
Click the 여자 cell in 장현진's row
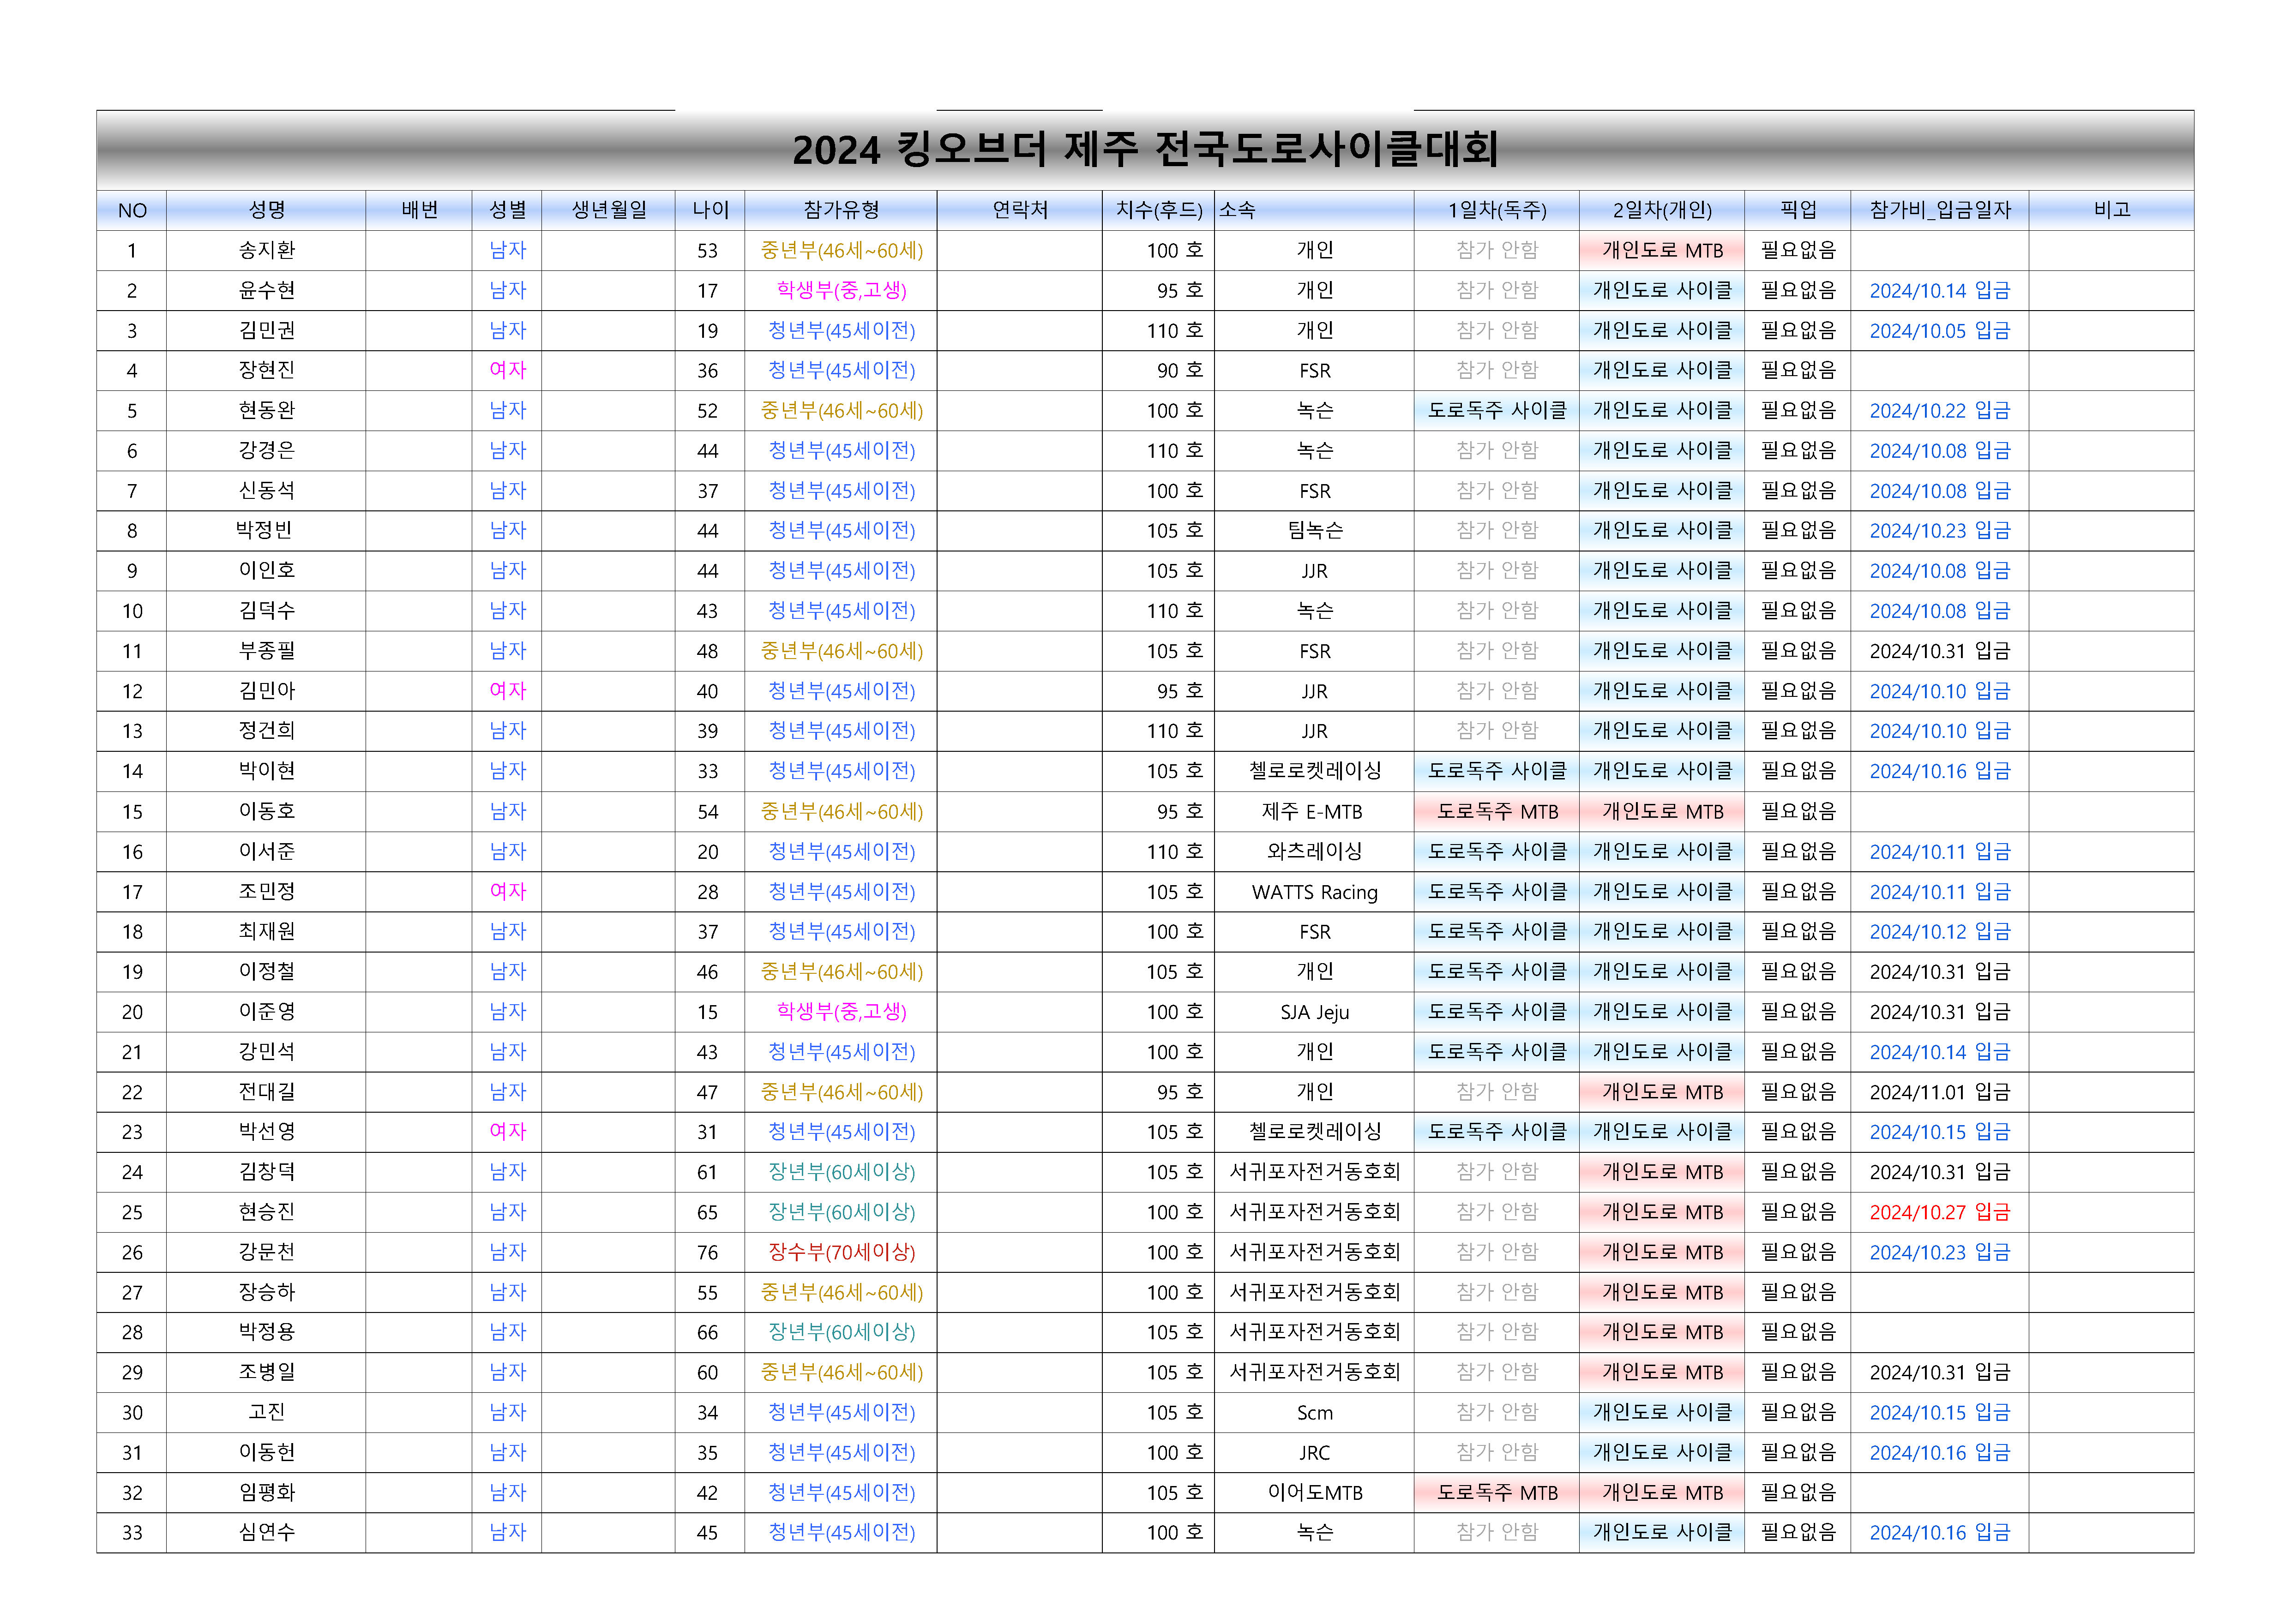[x=507, y=370]
